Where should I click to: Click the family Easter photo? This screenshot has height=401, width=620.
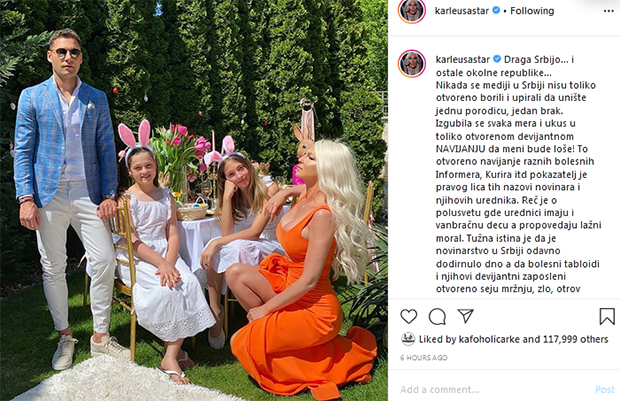click(x=194, y=200)
